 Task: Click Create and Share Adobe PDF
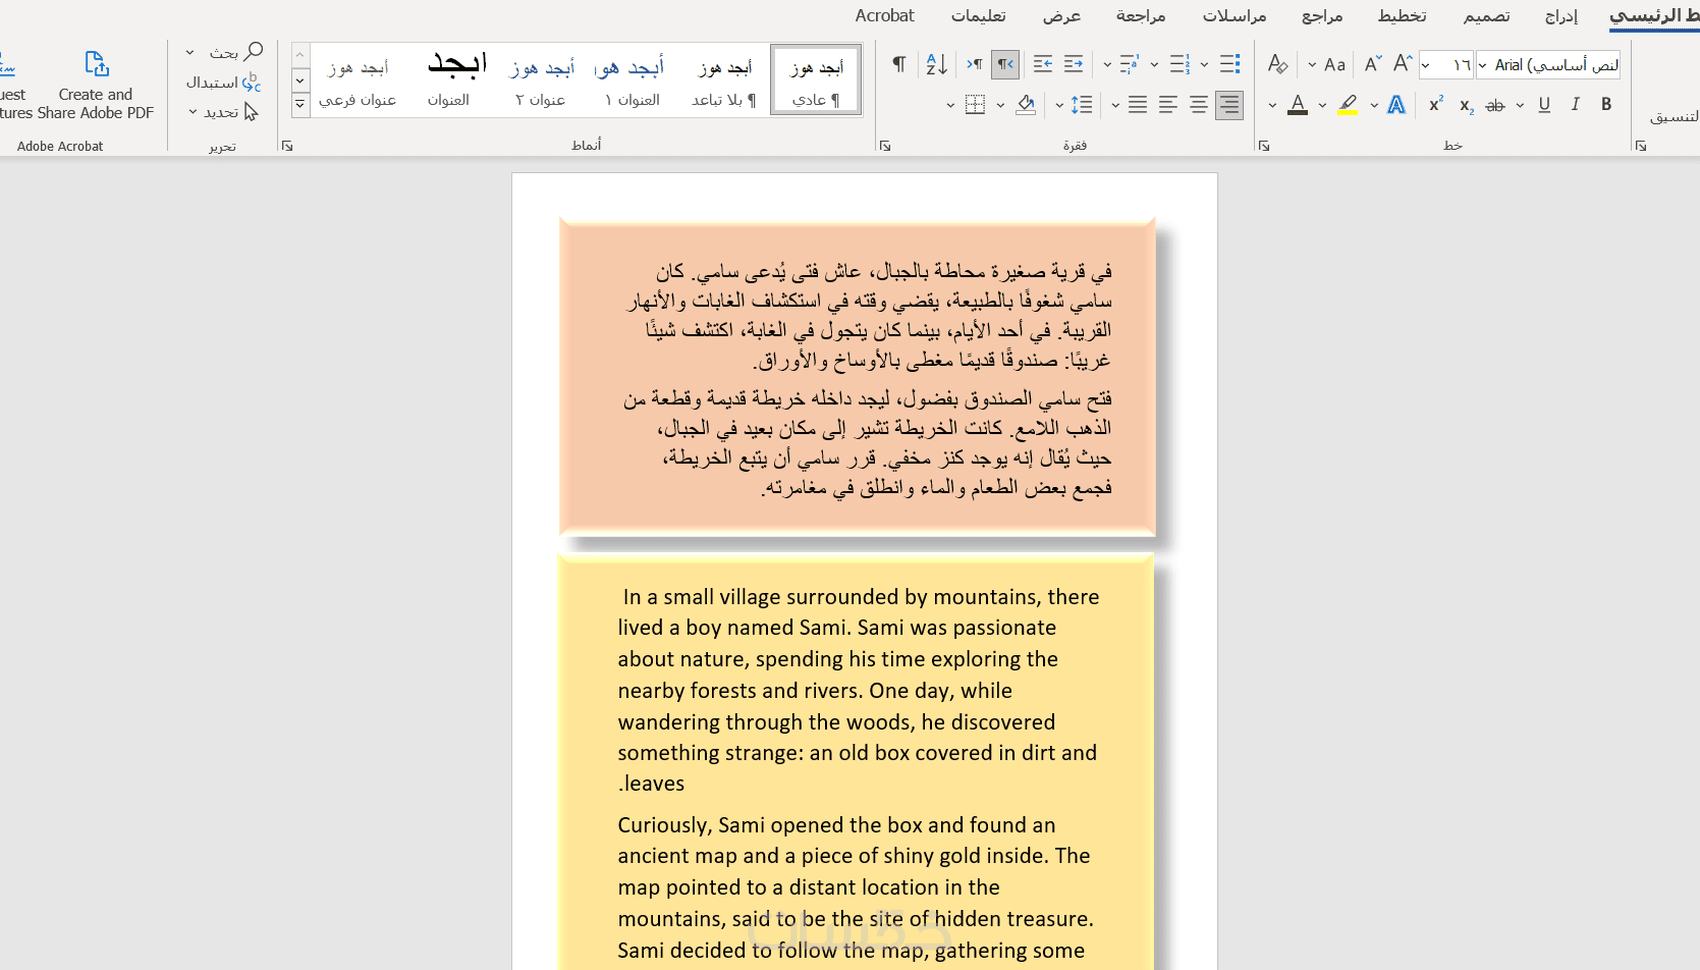point(96,85)
